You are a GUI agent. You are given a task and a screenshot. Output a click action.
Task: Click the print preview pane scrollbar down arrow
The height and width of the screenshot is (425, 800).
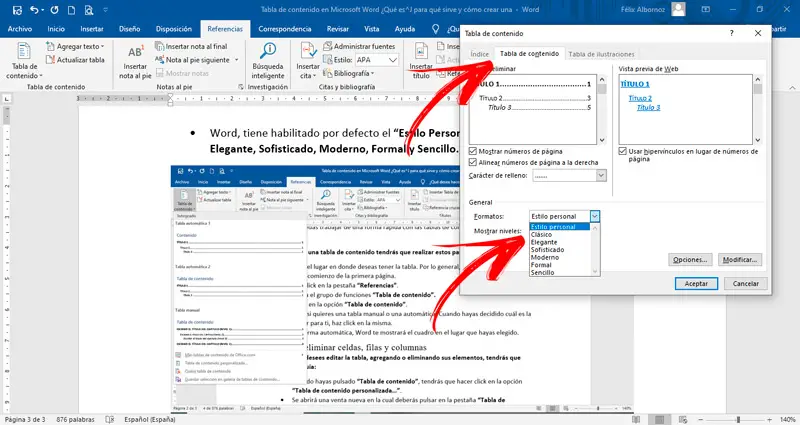click(602, 140)
